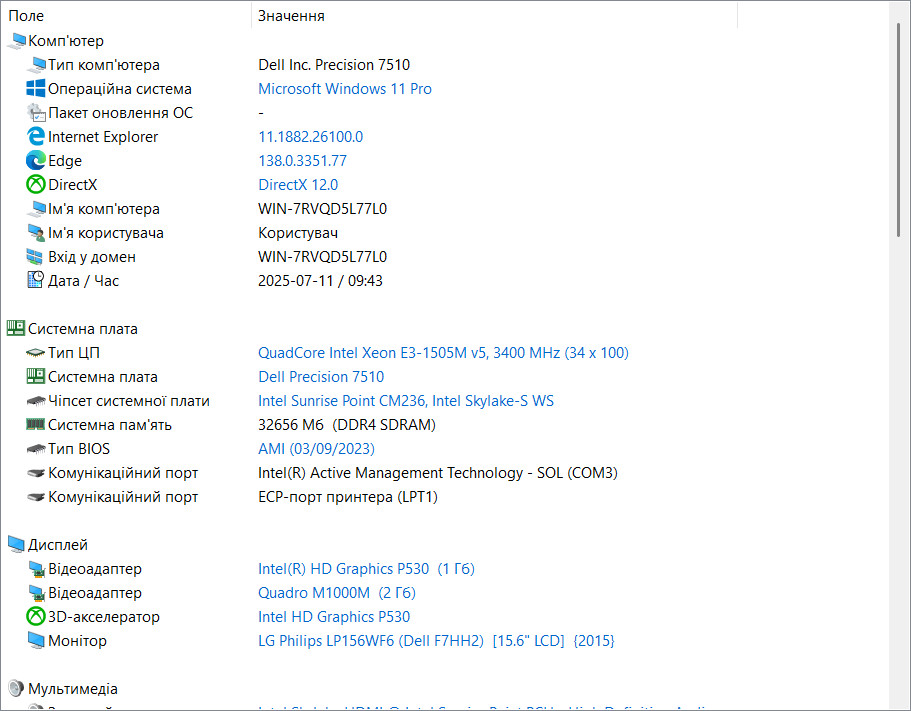Viewport: 911px width, 711px height.
Task: Click the Ім'я комп'ютера row icon
Action: (x=36, y=209)
